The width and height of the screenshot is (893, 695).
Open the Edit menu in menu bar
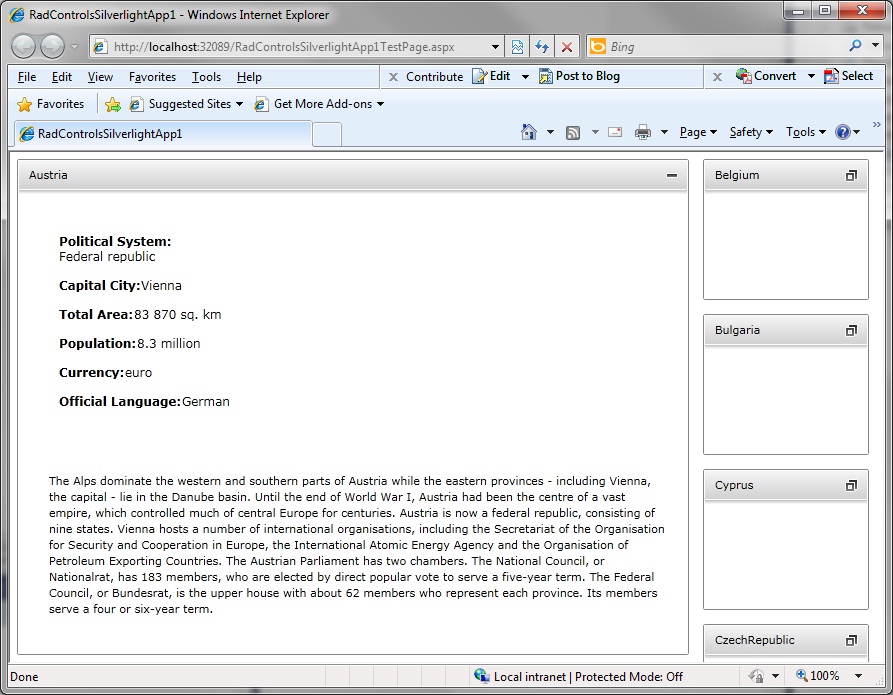62,77
